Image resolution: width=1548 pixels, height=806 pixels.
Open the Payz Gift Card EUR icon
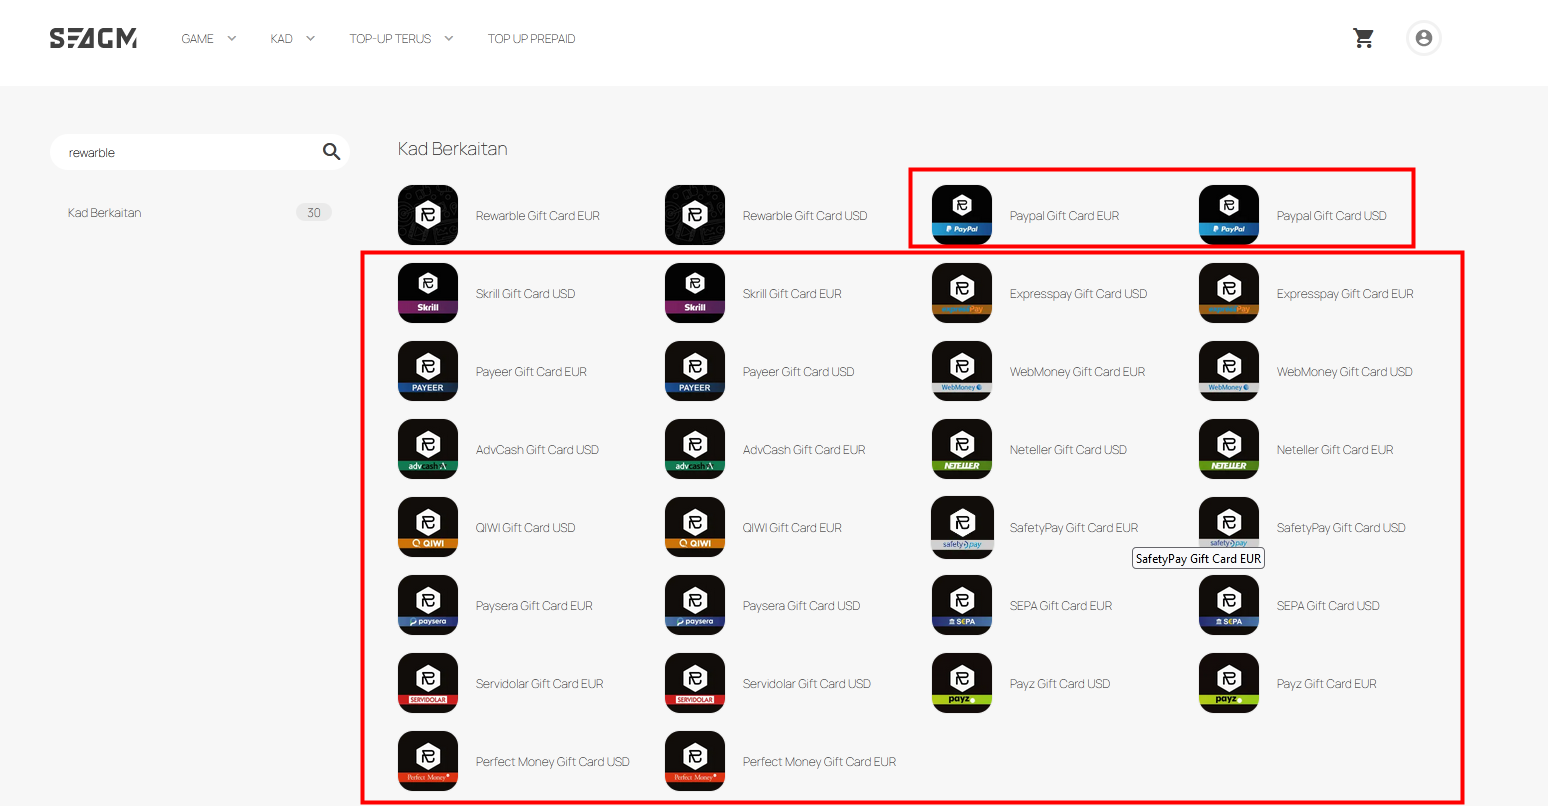(x=1229, y=683)
